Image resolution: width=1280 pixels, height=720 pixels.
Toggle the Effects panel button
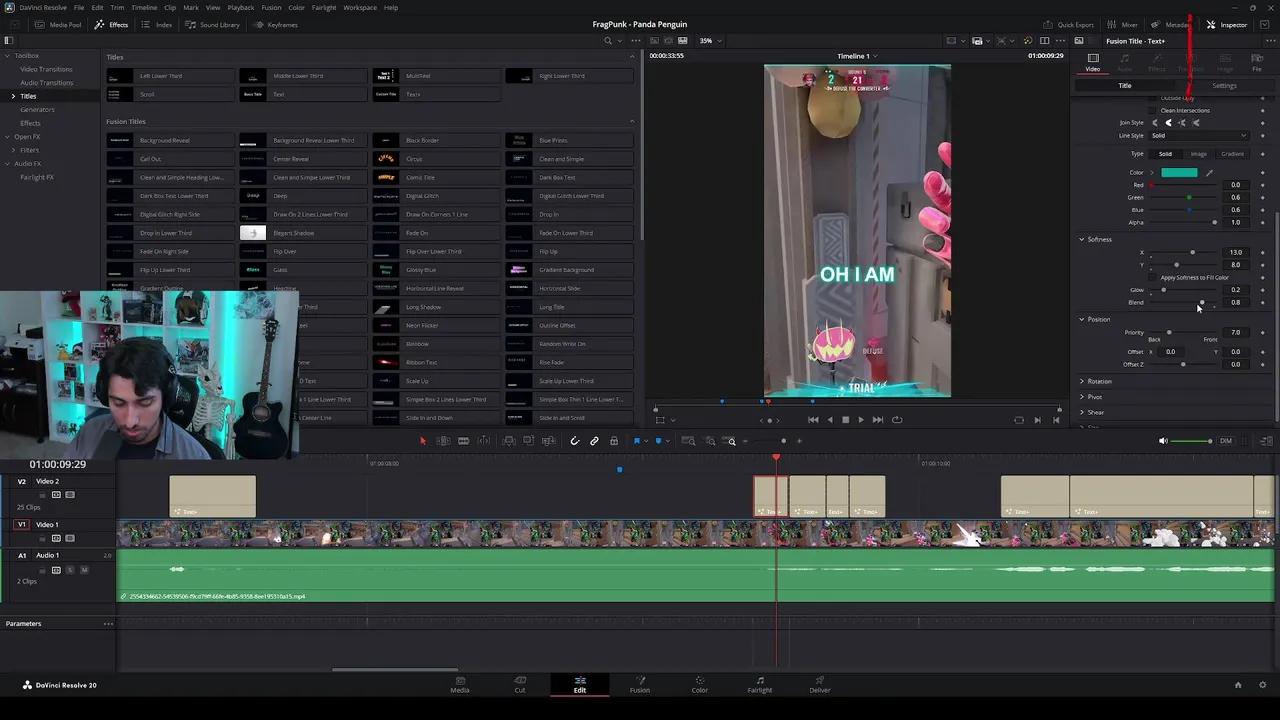point(112,25)
